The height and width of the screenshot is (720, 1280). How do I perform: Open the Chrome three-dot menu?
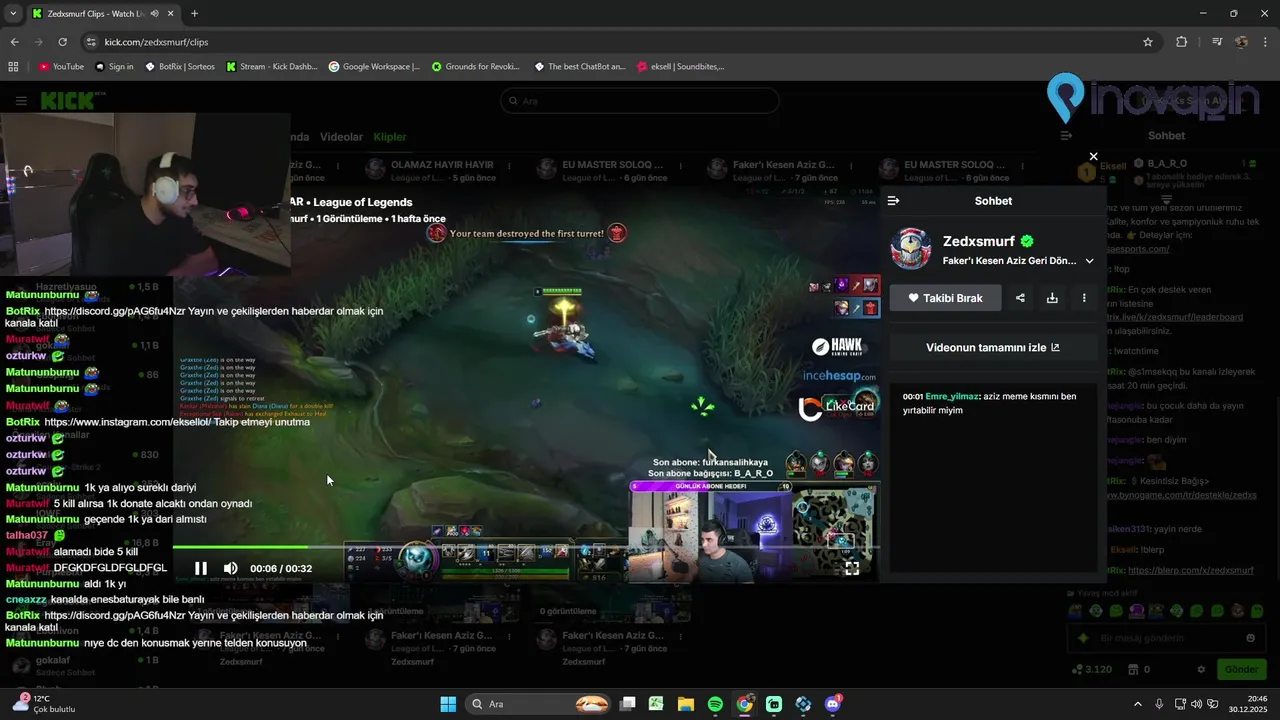click(x=1265, y=42)
